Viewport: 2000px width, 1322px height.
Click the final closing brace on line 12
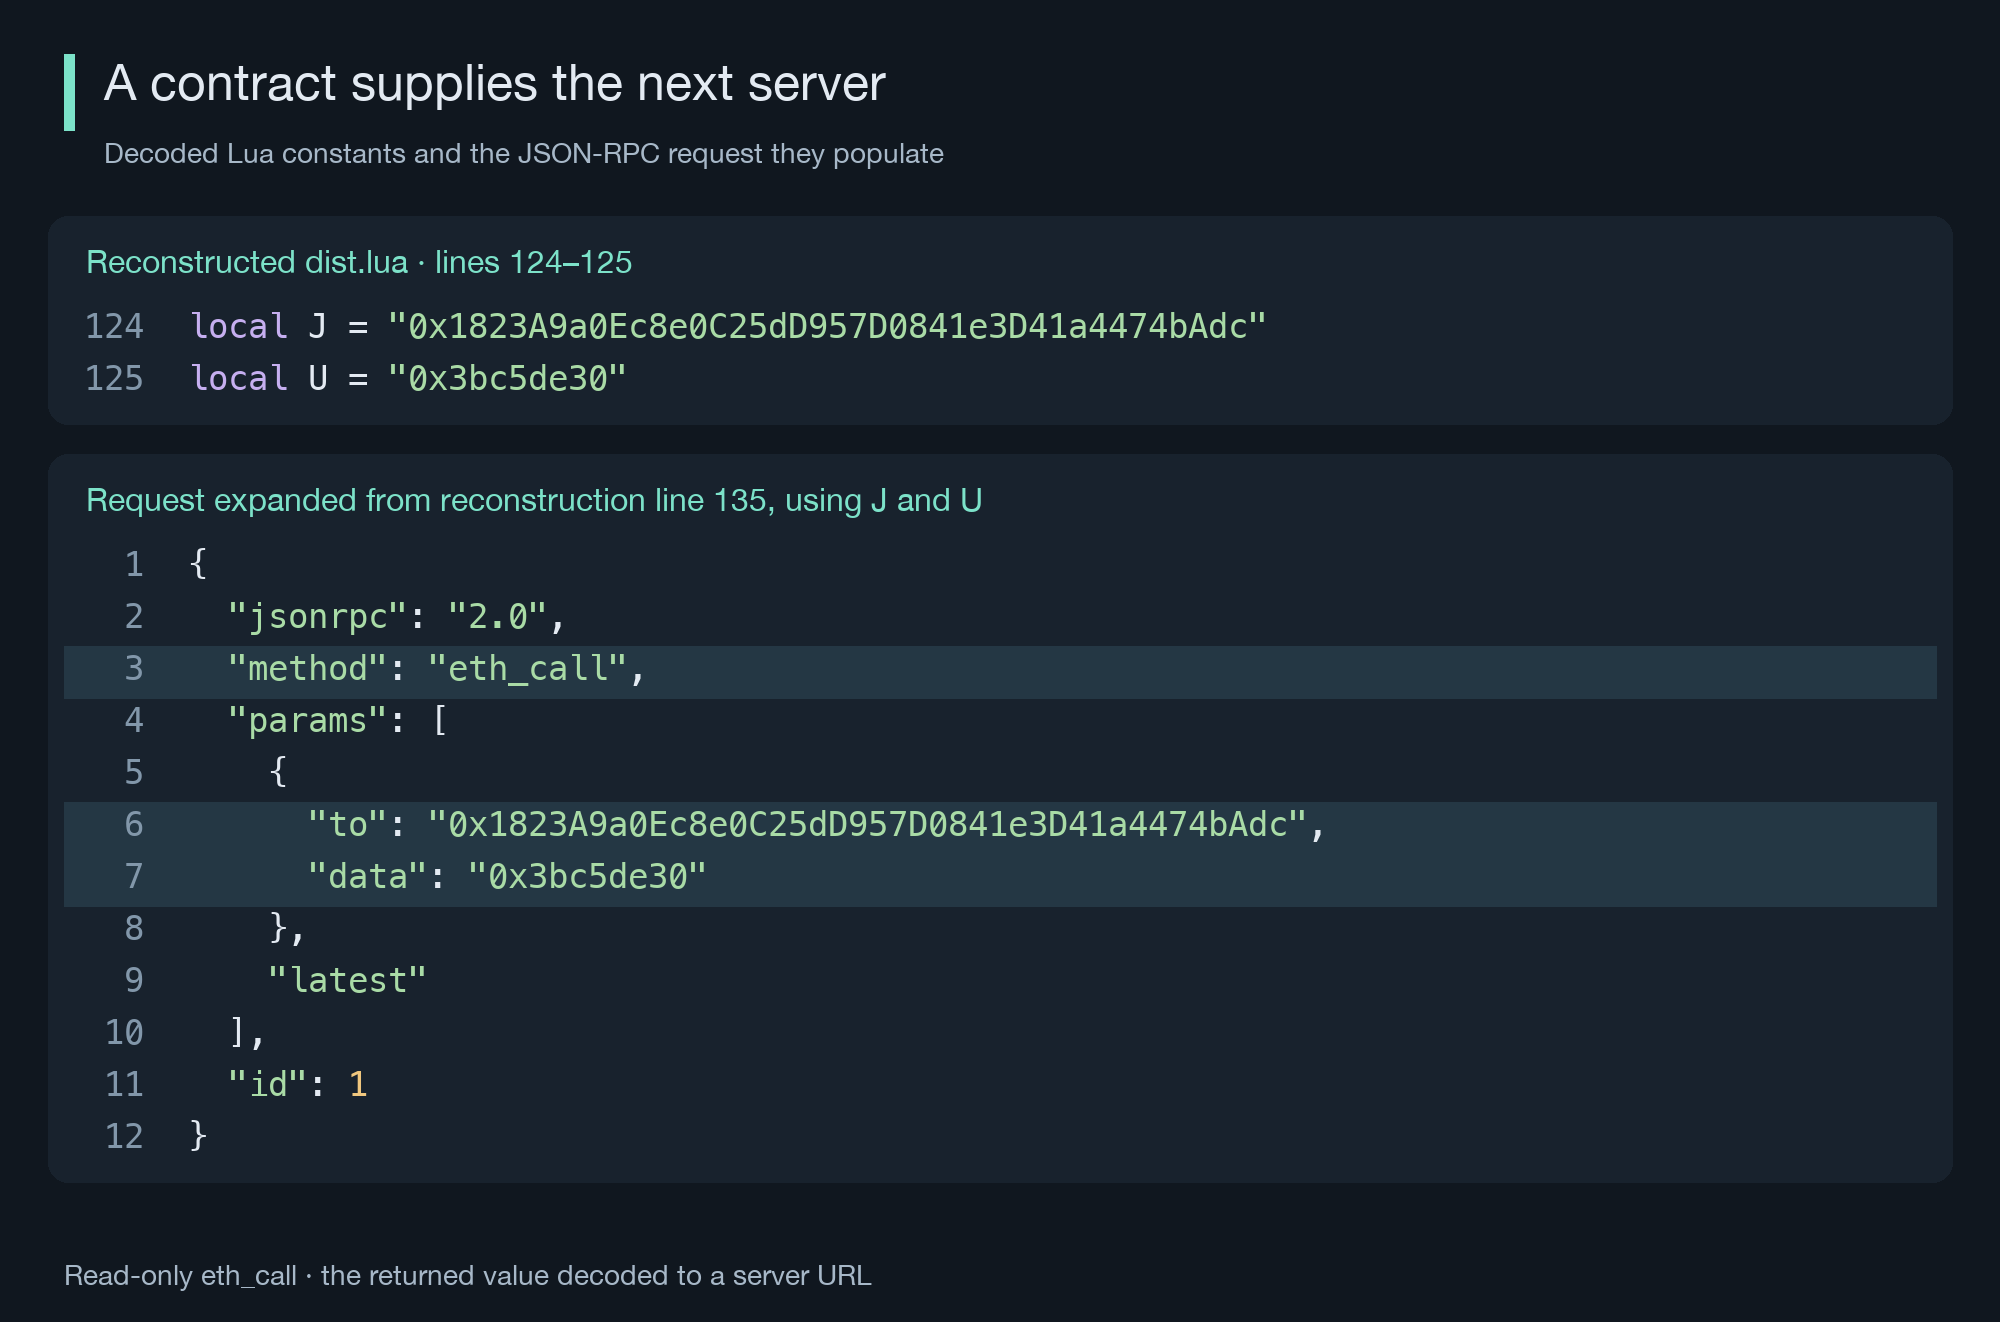pos(198,1136)
